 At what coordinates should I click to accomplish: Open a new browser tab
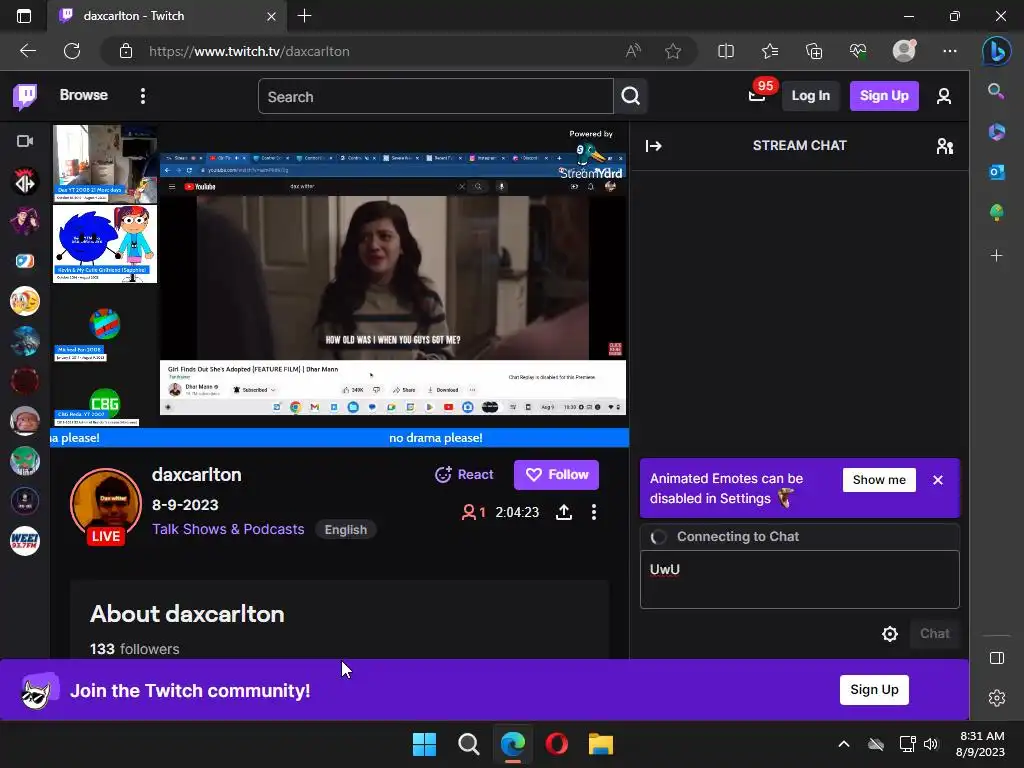(304, 16)
